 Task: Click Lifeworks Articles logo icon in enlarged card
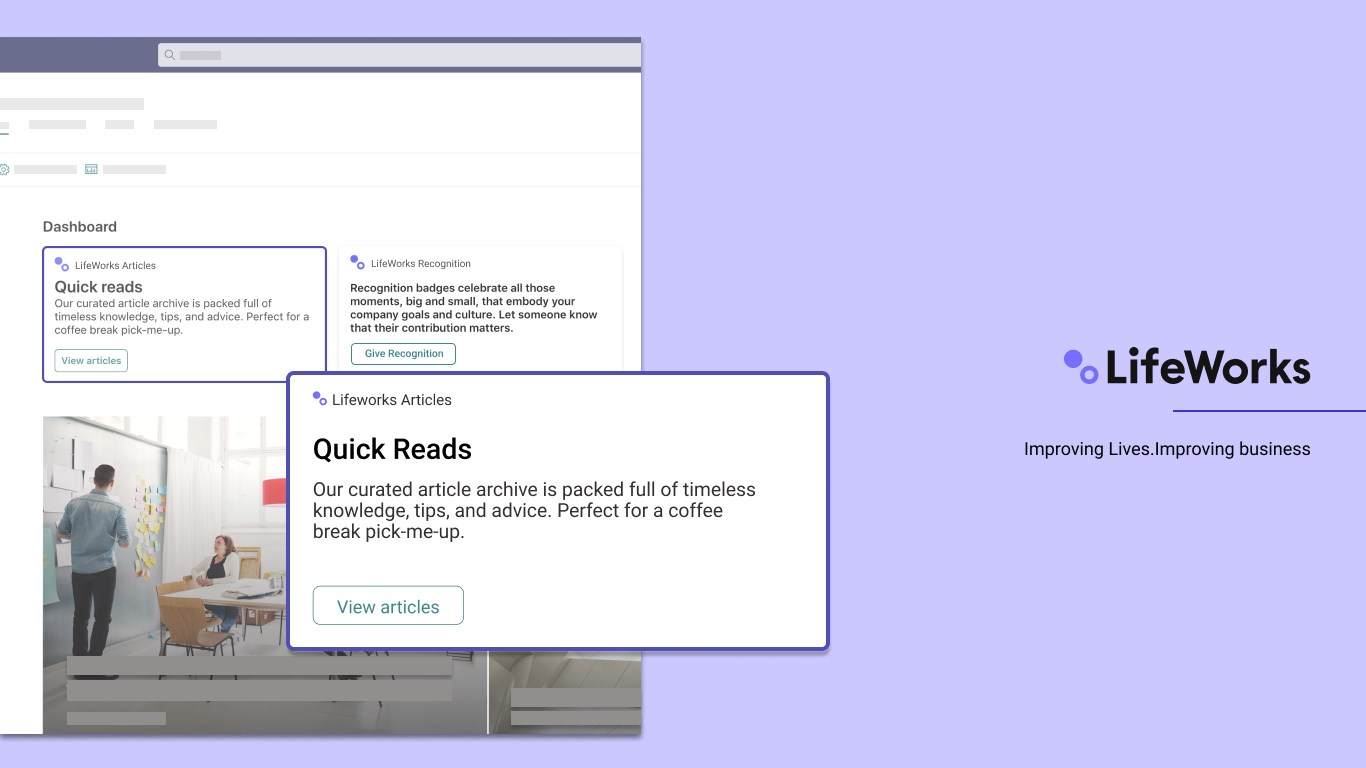(x=320, y=398)
